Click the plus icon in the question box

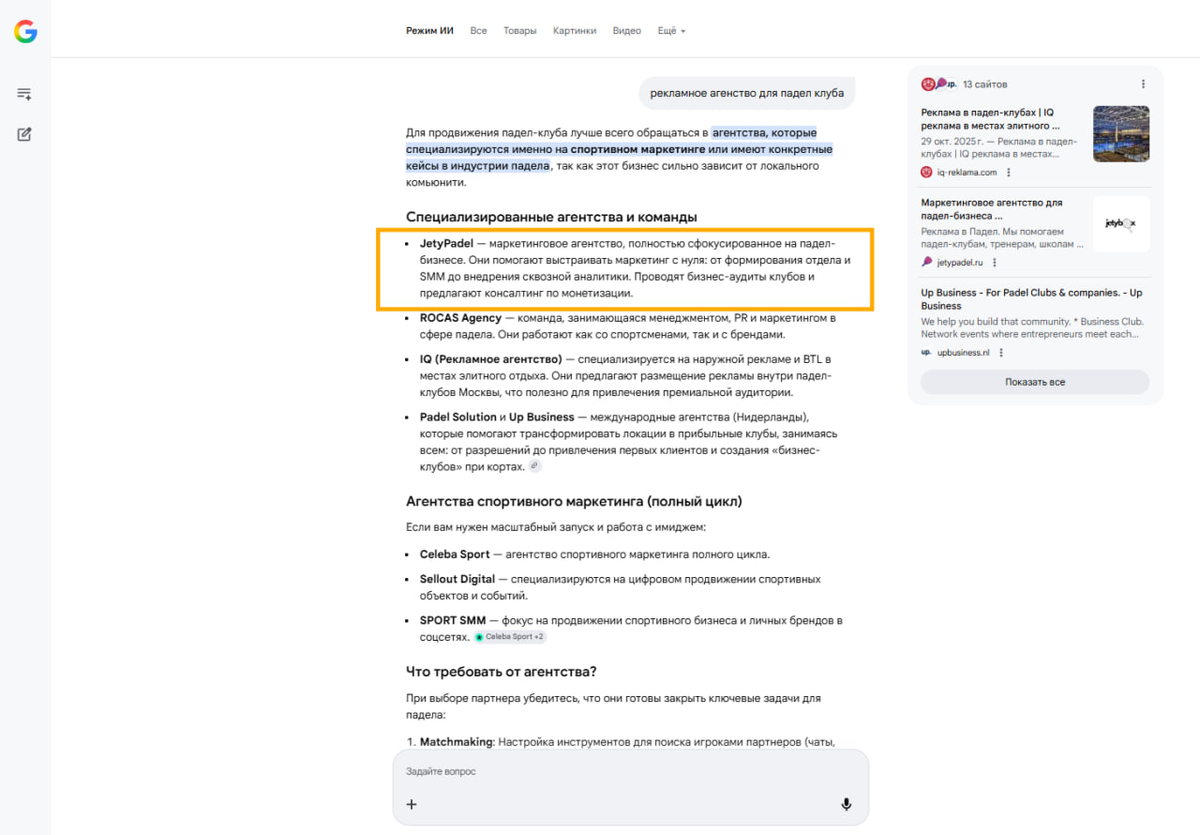tap(410, 803)
